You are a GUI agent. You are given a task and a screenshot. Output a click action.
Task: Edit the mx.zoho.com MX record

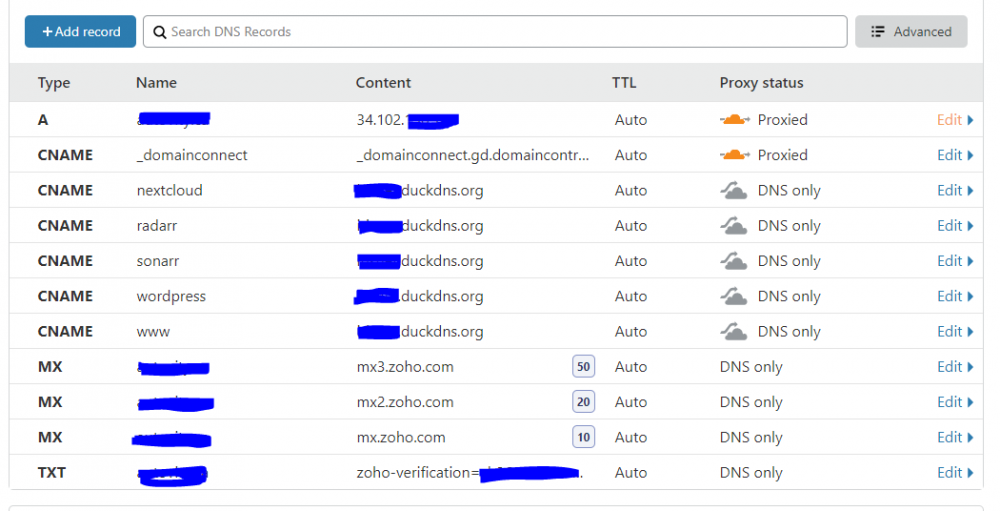pos(955,438)
